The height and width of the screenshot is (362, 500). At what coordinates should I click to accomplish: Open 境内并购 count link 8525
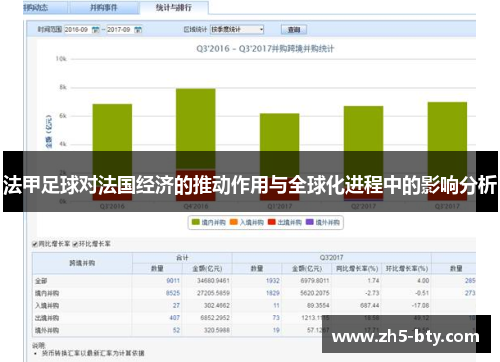pyautogui.click(x=173, y=293)
